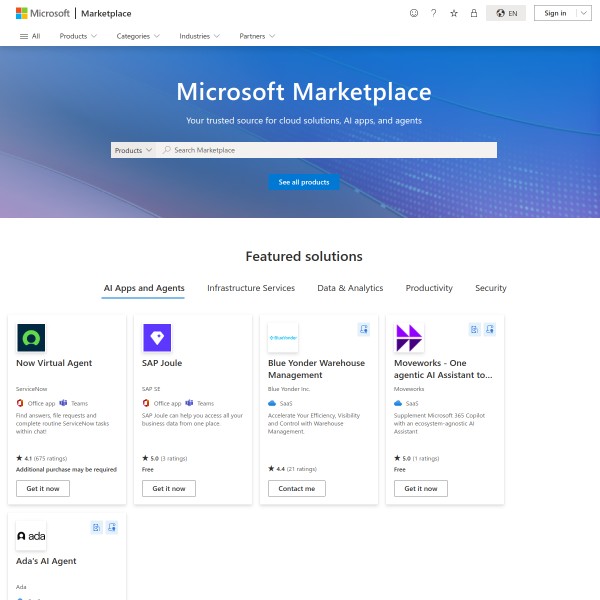Click the Sign in button

(x=555, y=13)
